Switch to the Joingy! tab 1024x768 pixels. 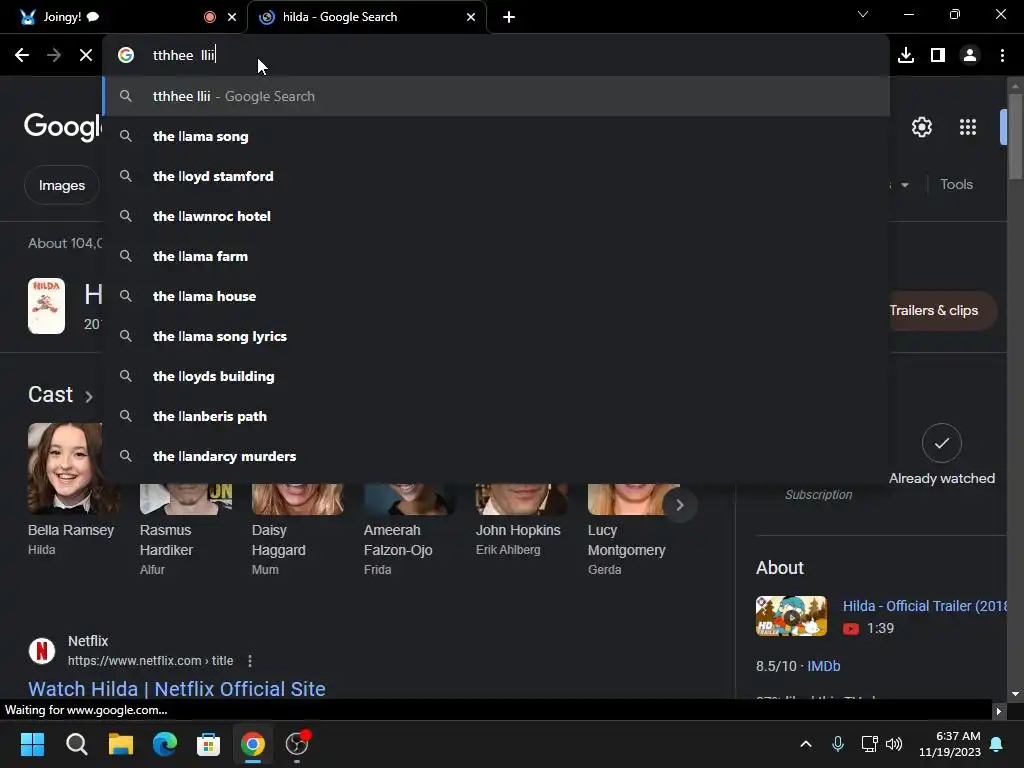click(123, 17)
